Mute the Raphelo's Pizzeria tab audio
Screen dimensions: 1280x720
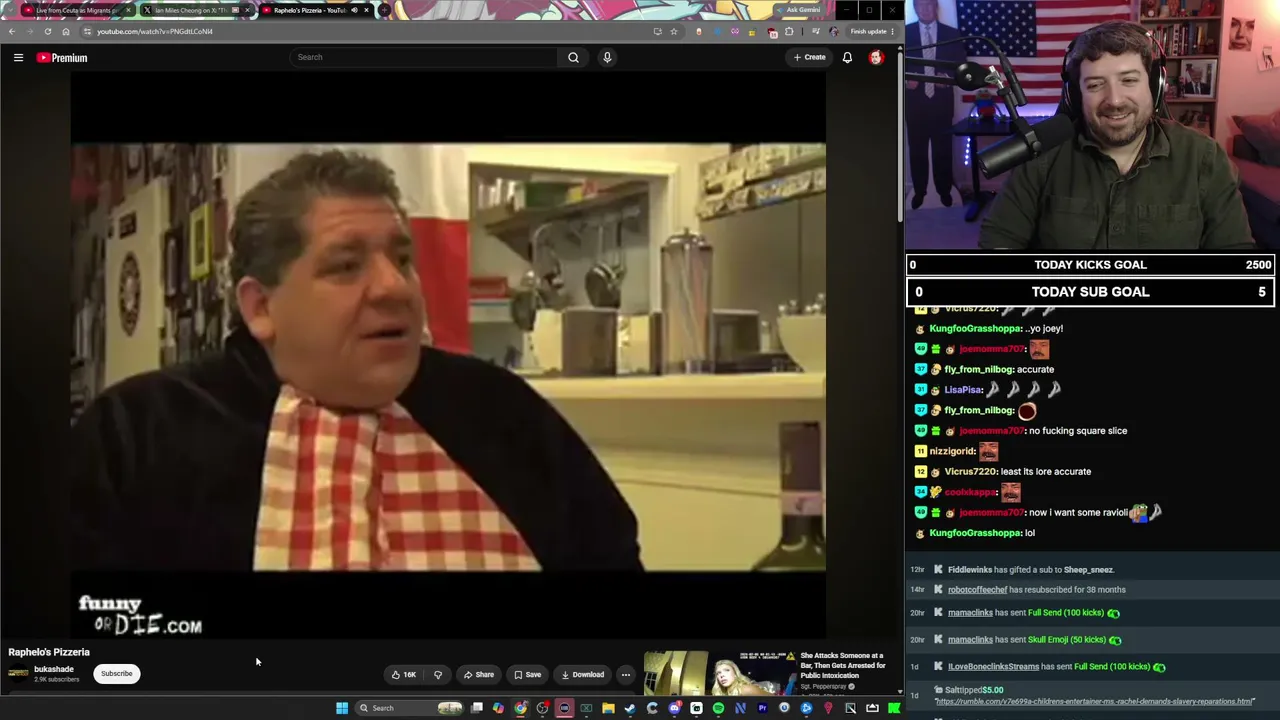[354, 10]
